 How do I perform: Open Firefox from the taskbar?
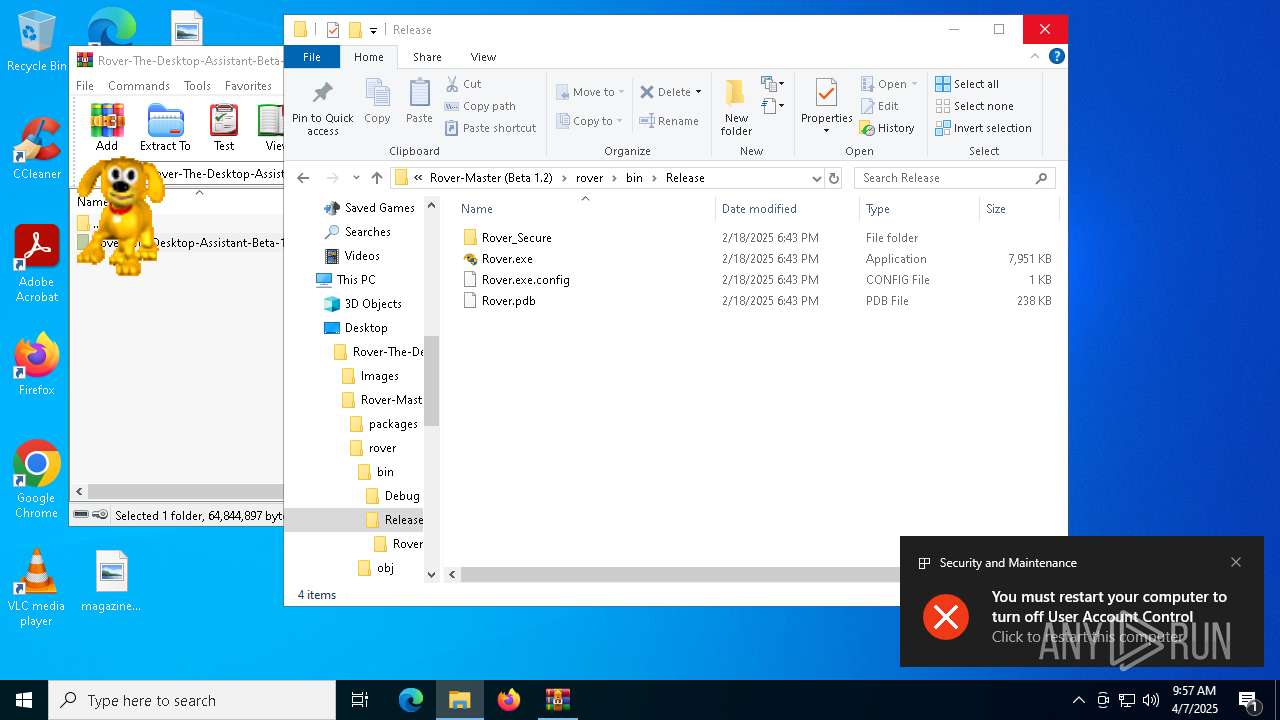click(x=509, y=700)
